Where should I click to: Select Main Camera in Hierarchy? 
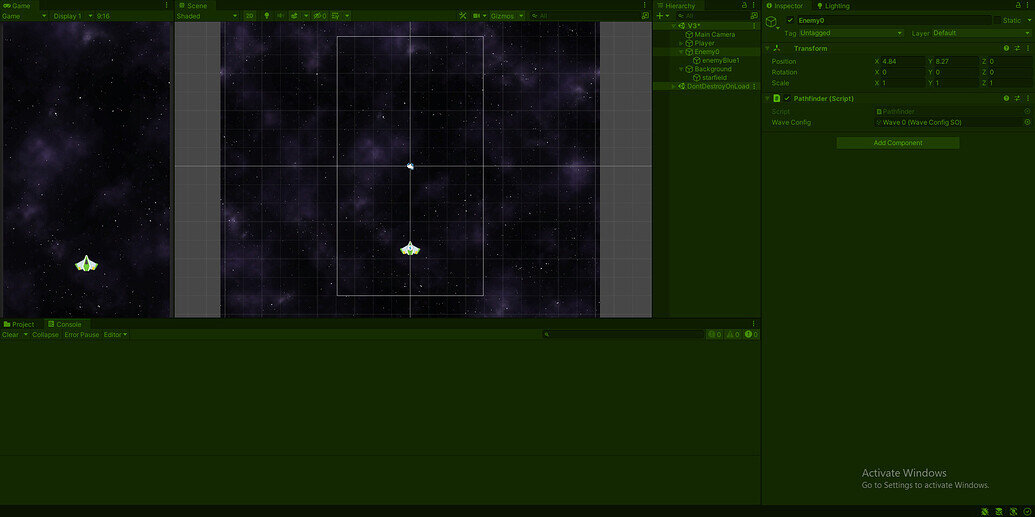[714, 34]
